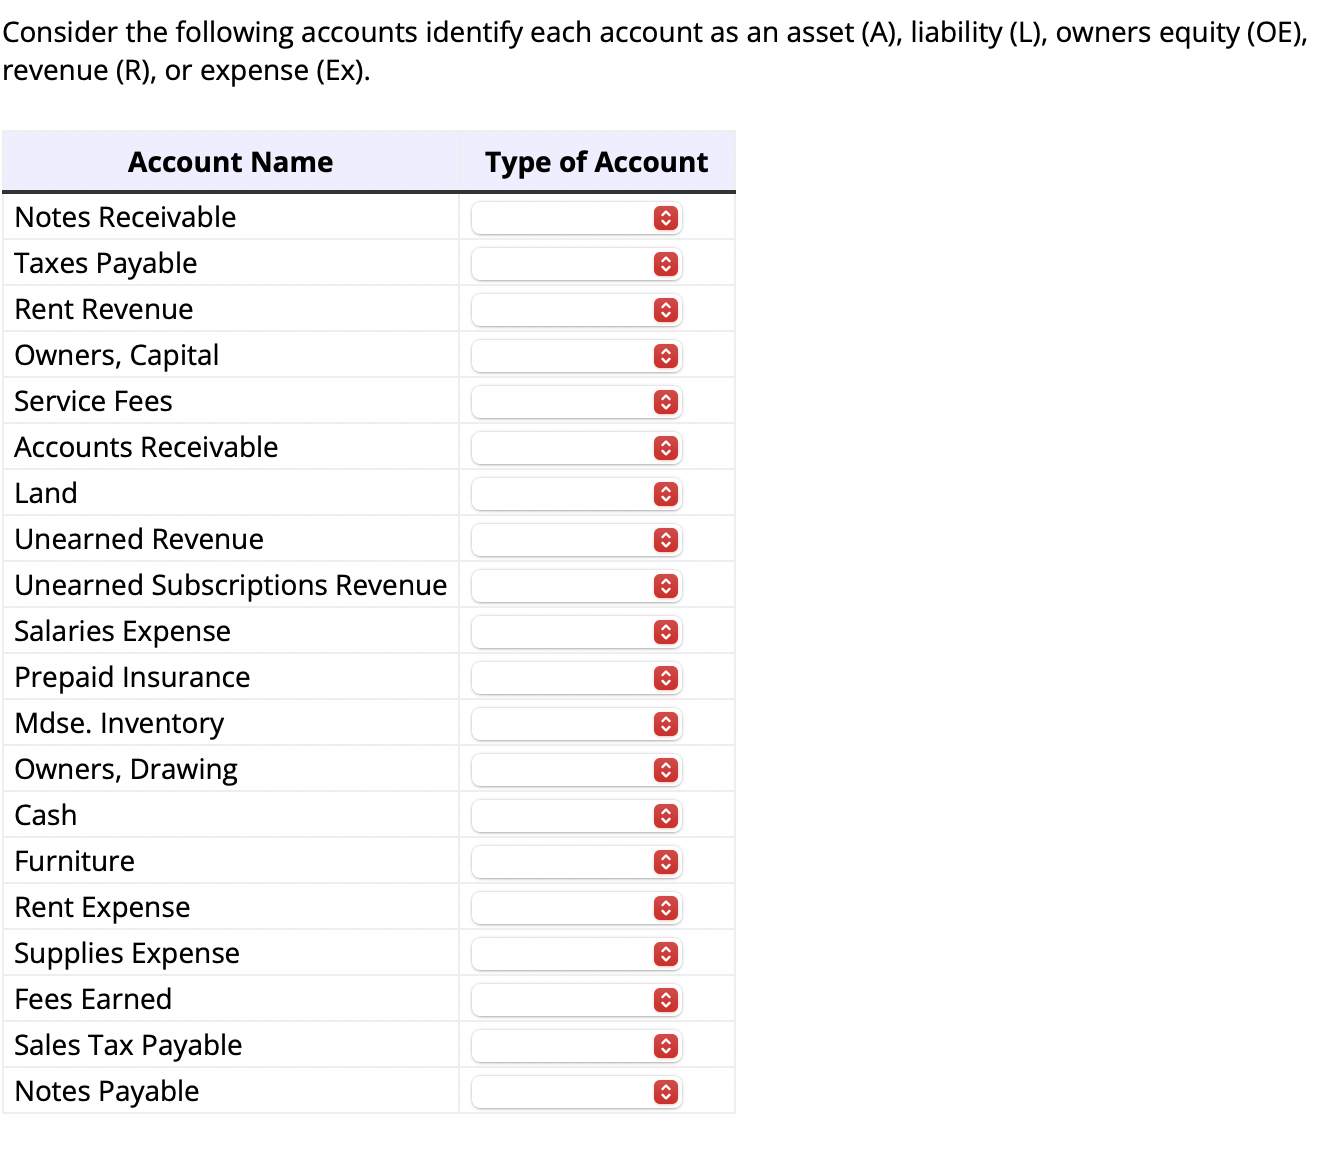Open the Type of Account dropdown for Supplies Expense
This screenshot has height=1158, width=1336.
[666, 954]
